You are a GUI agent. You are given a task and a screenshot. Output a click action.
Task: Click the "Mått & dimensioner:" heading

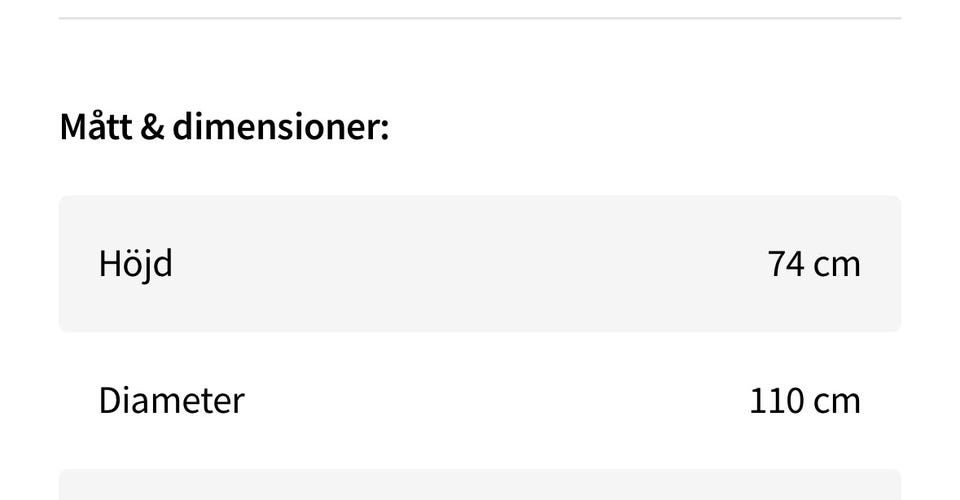(224, 128)
